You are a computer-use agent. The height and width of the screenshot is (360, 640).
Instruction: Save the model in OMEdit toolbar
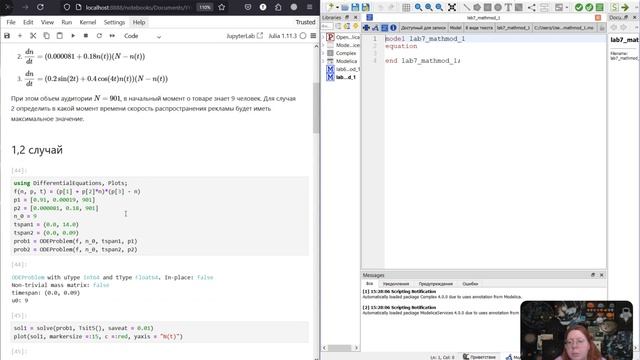click(355, 7)
